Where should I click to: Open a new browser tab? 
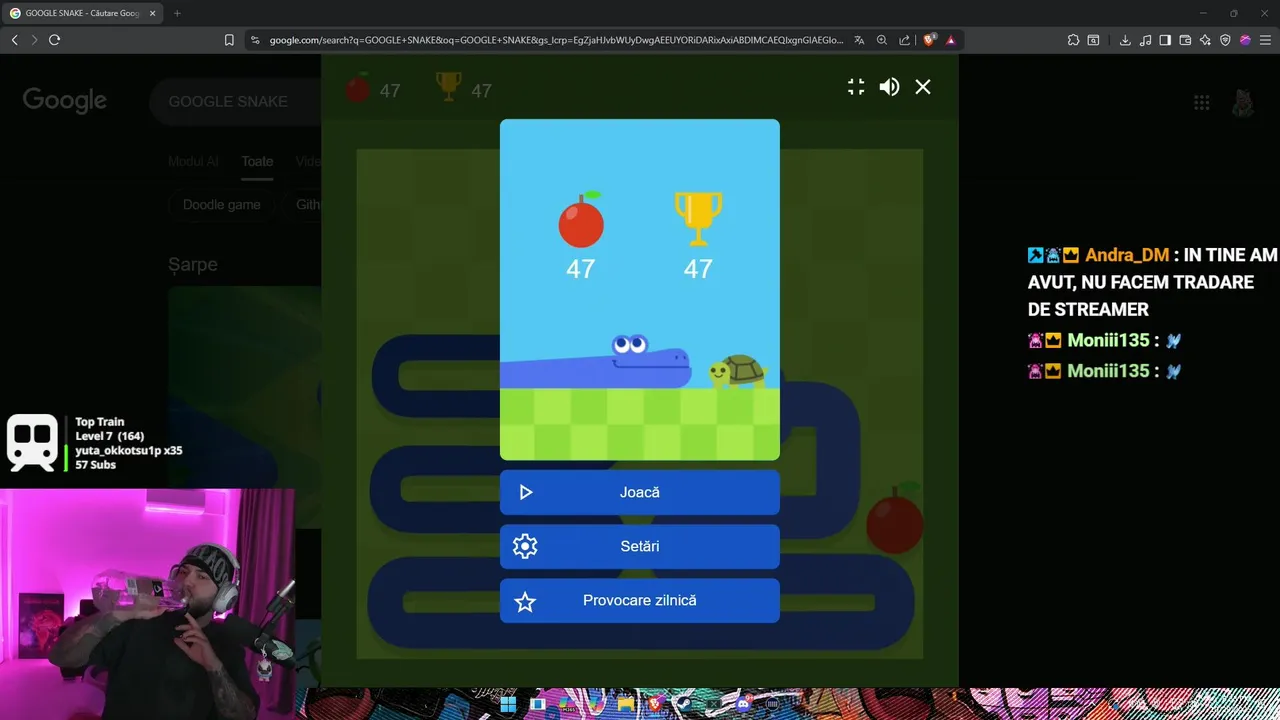177,13
